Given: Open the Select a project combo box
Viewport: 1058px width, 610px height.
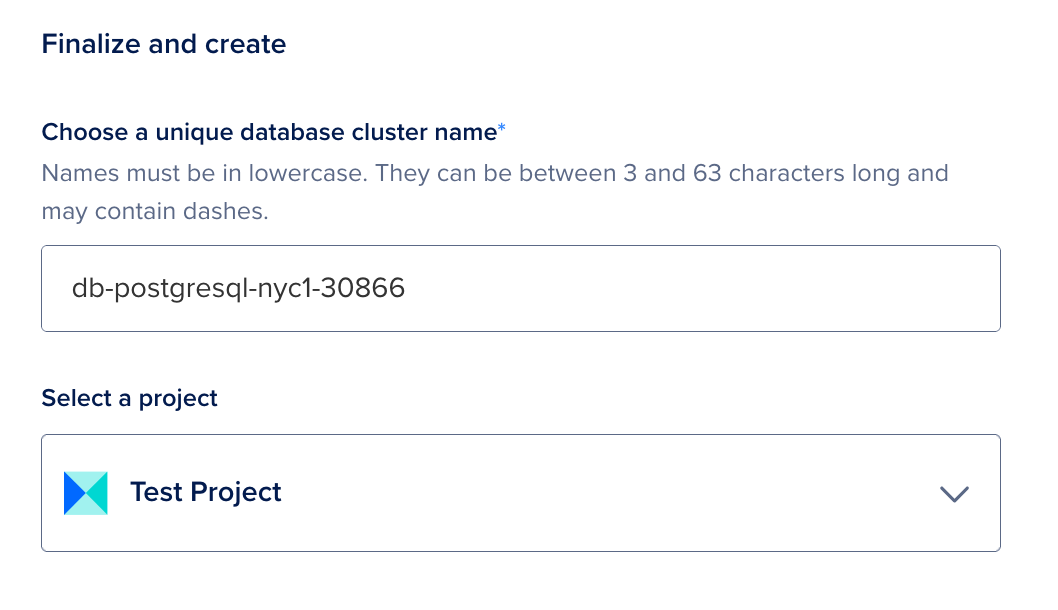Looking at the screenshot, I should click(520, 493).
